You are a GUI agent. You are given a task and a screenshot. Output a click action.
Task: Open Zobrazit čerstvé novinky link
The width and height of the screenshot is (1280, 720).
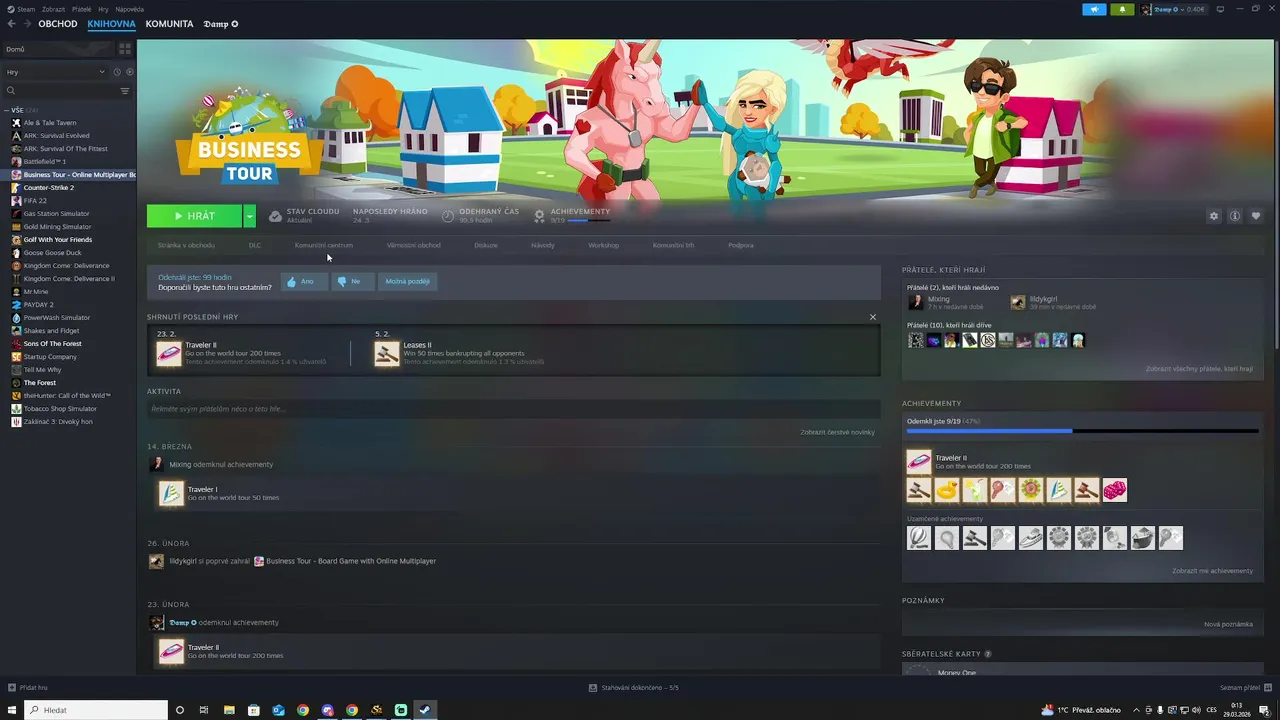[x=837, y=432]
